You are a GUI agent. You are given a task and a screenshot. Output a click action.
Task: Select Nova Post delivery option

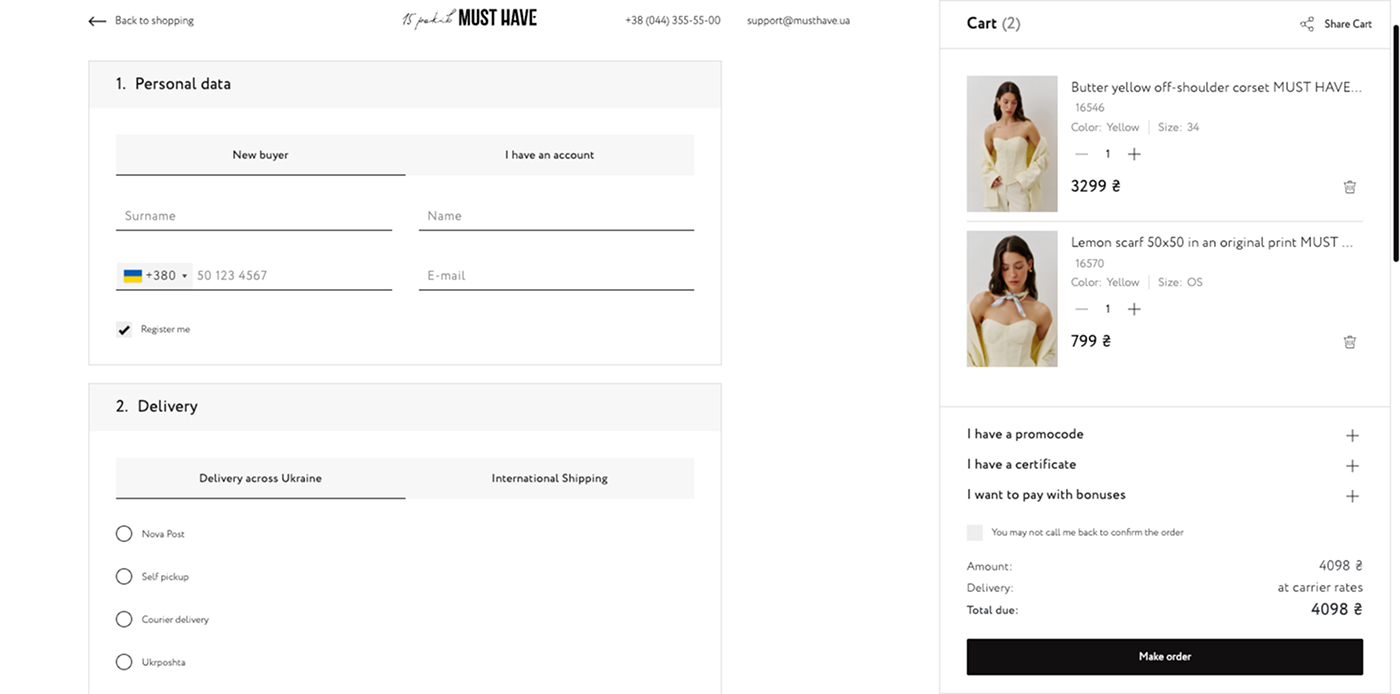(x=124, y=534)
